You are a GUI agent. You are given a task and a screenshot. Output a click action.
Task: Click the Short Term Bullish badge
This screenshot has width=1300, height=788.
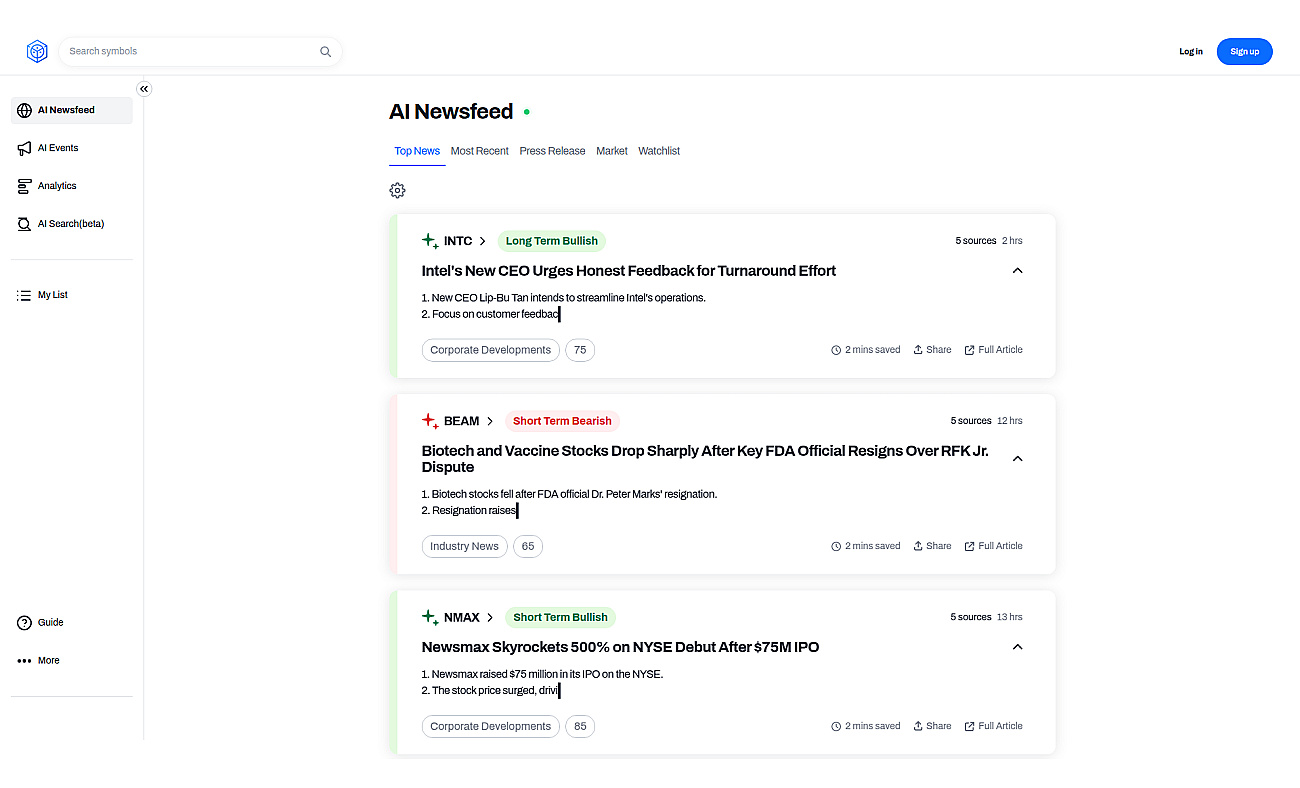[x=560, y=617]
